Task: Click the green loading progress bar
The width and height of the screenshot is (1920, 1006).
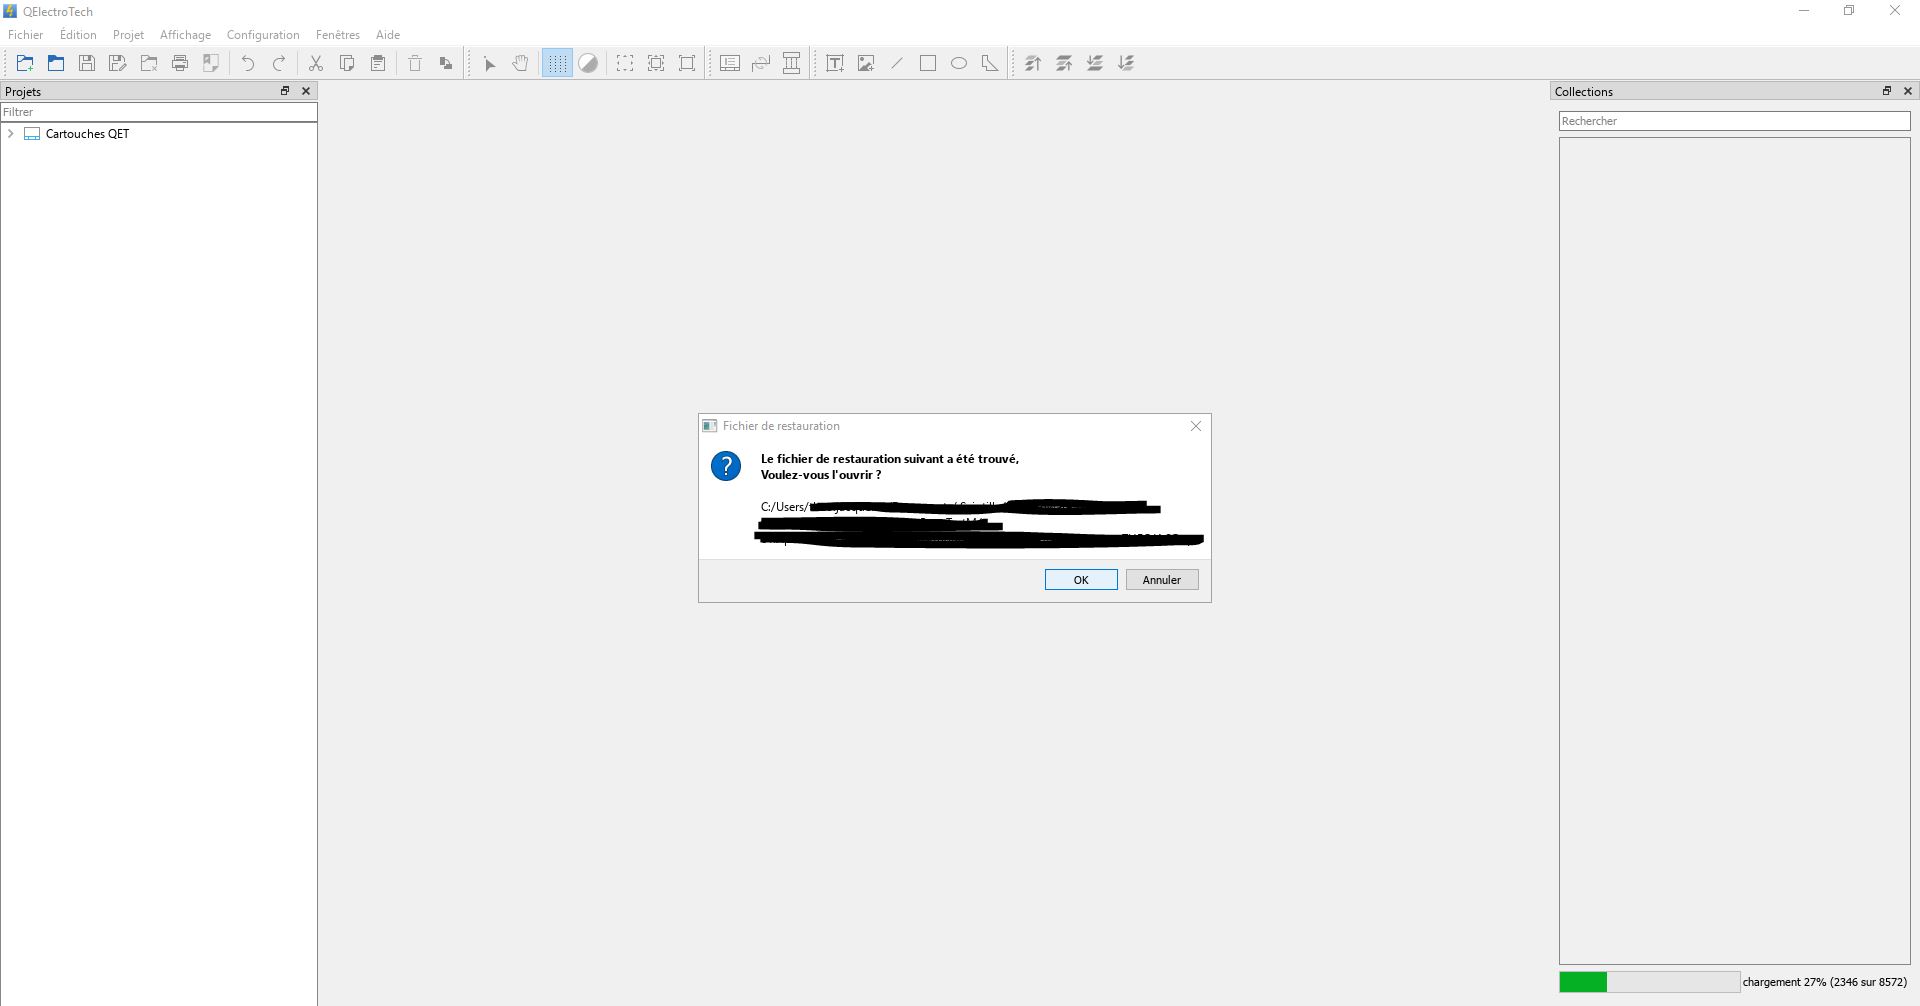Action: point(1649,982)
